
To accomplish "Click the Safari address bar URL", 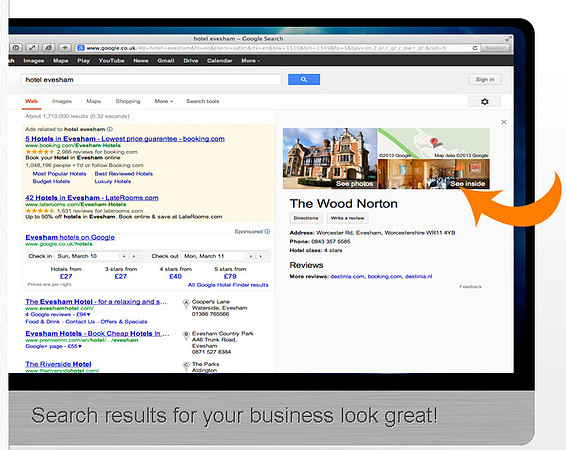I will point(266,48).
